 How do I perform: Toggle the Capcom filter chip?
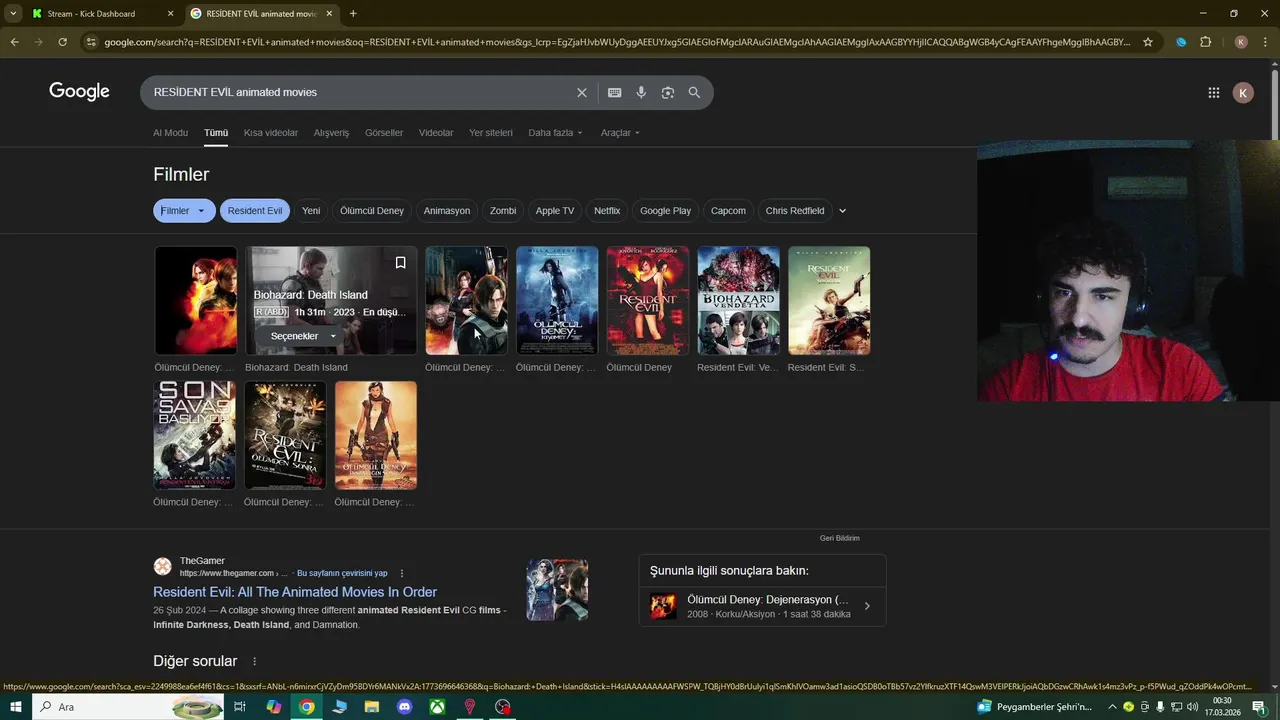pyautogui.click(x=728, y=211)
